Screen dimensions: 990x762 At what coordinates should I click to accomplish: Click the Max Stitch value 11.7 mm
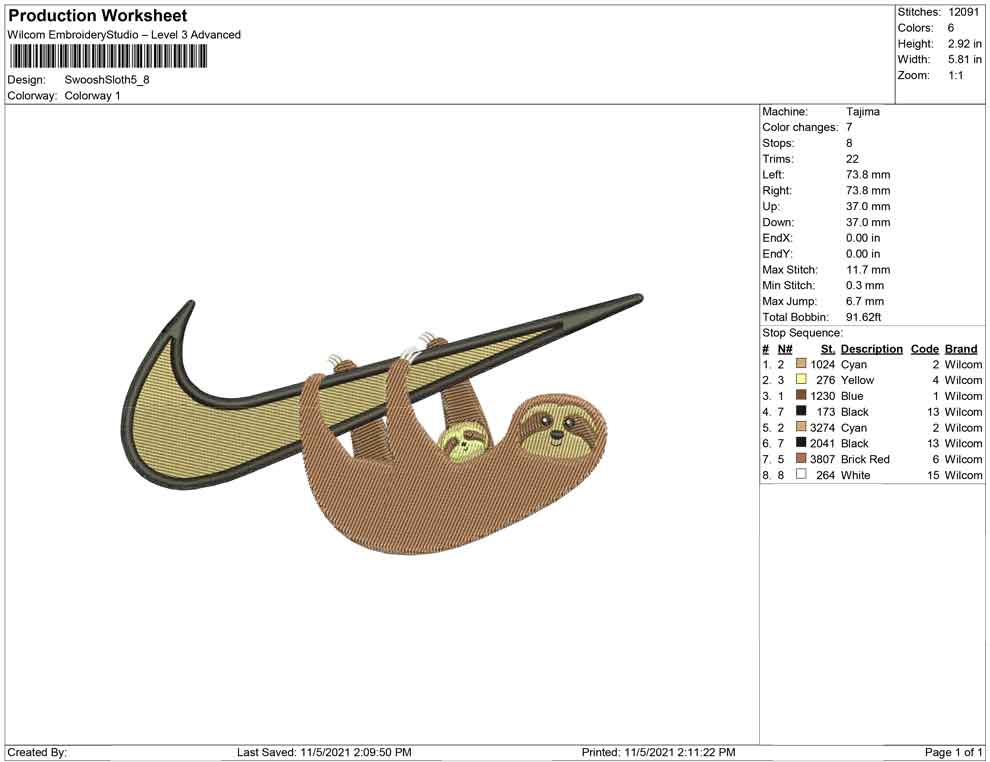point(868,270)
